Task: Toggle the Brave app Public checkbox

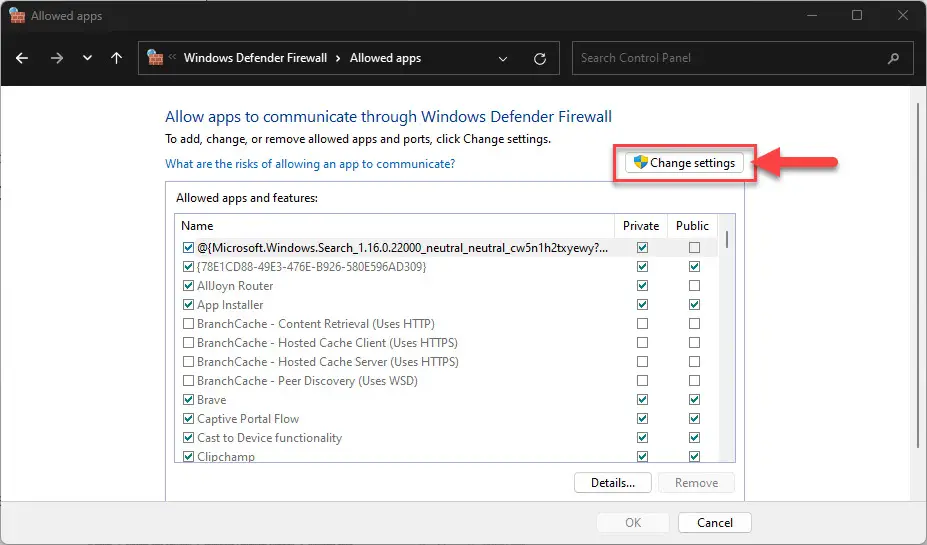Action: (693, 400)
